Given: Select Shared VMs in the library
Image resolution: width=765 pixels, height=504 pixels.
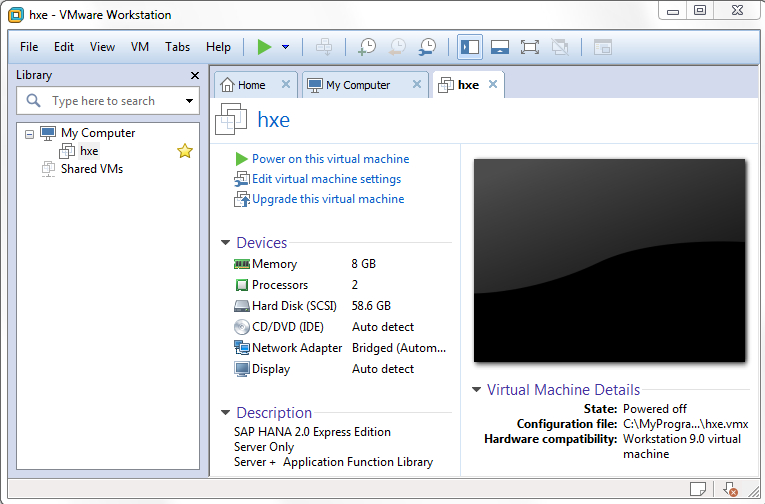Looking at the screenshot, I should click(92, 169).
